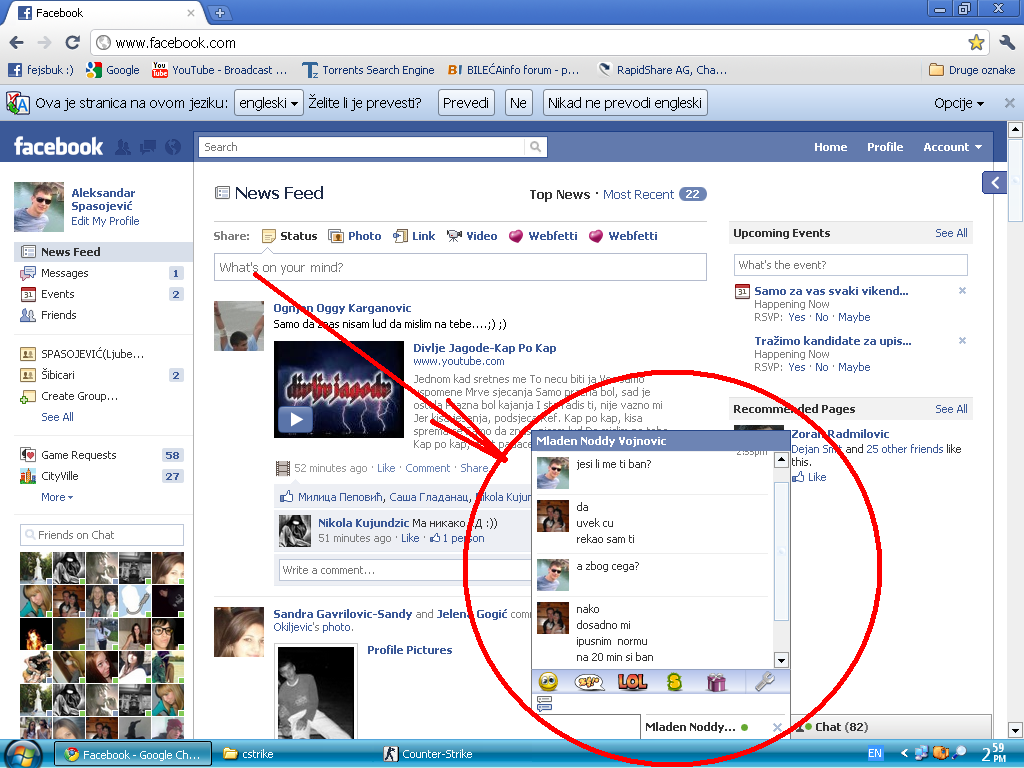Screen dimensions: 1024x768
Task: Click the browser Forward arrow
Action: pyautogui.click(x=44, y=43)
